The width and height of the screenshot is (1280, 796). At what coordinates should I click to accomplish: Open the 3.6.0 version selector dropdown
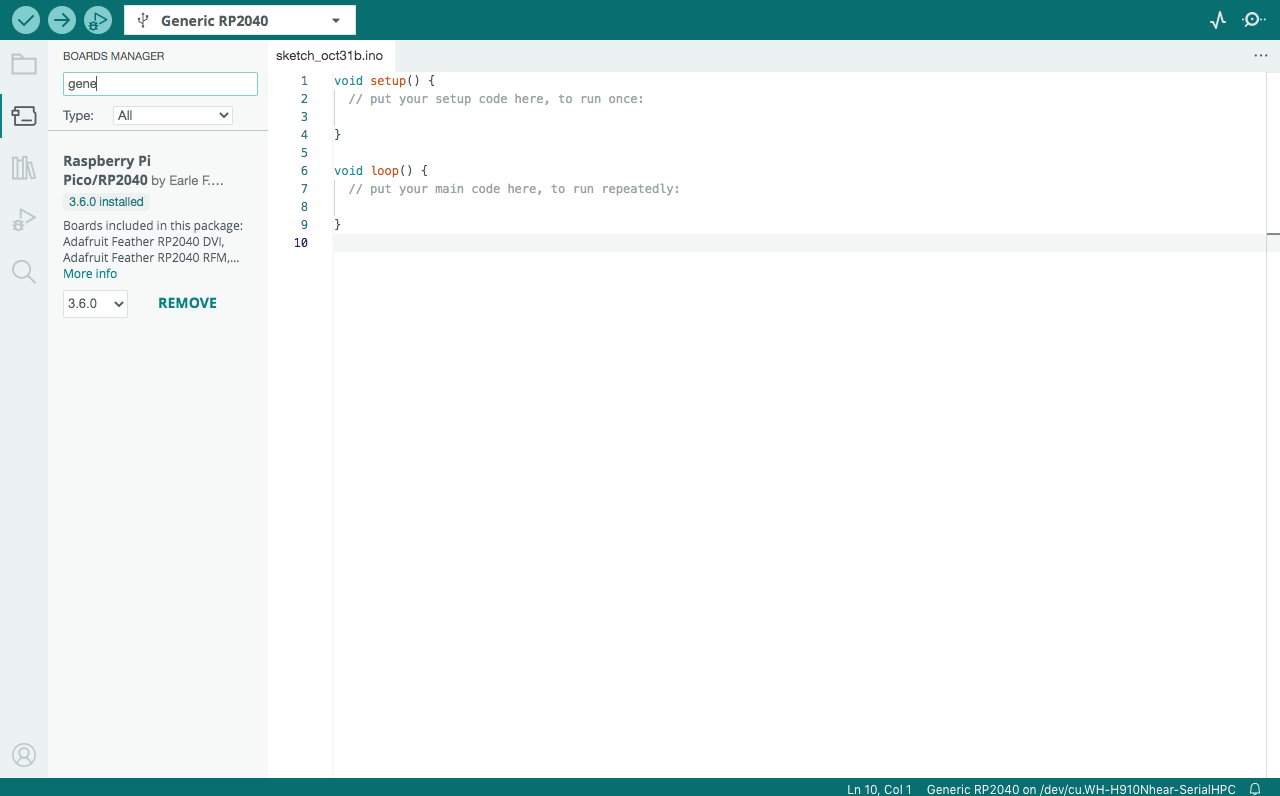click(x=95, y=303)
